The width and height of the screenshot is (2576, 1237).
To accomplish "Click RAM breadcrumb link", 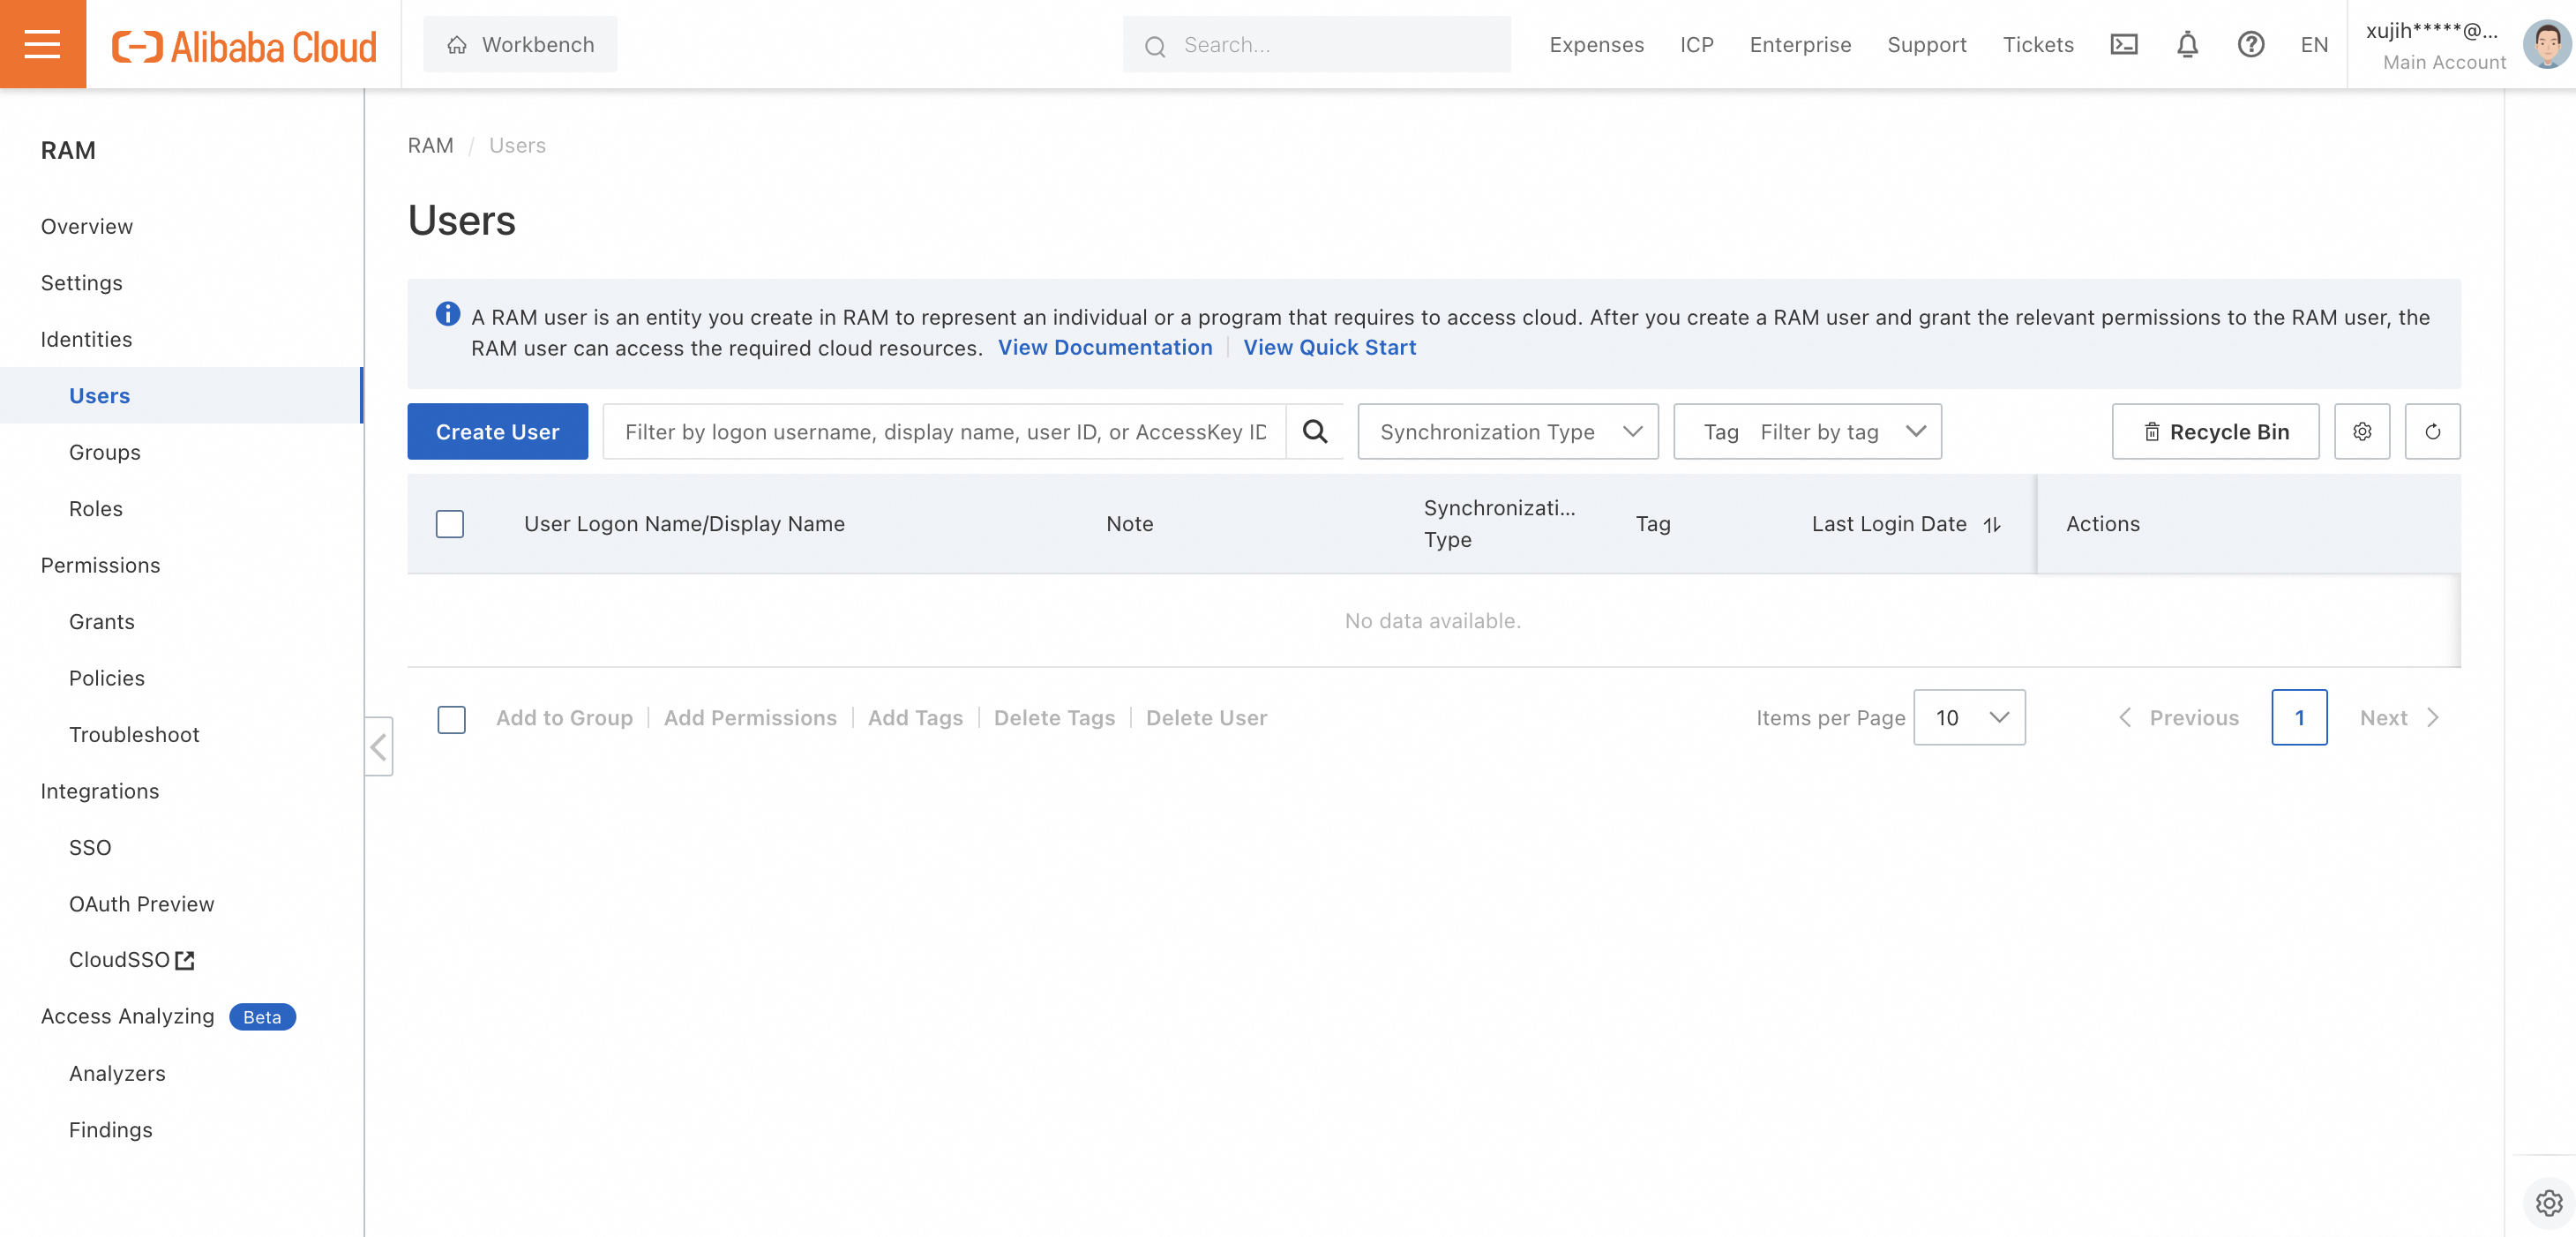I will [x=430, y=145].
